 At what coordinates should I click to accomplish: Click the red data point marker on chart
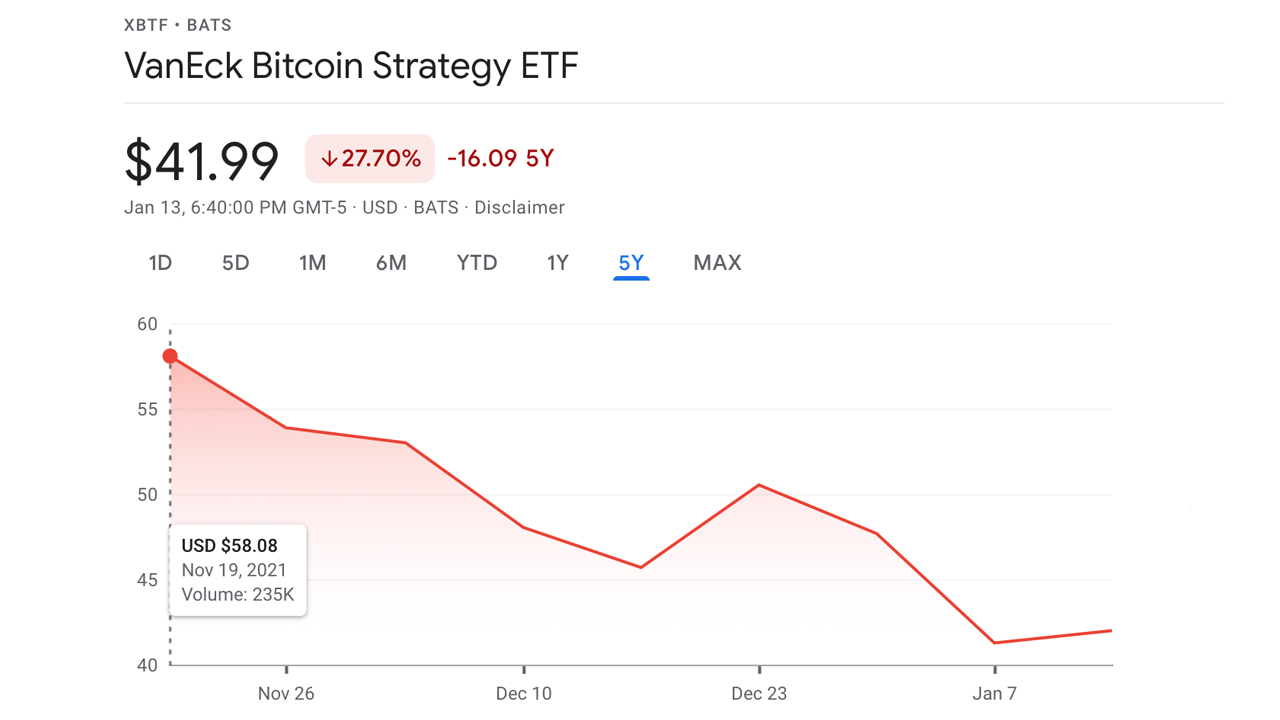170,356
